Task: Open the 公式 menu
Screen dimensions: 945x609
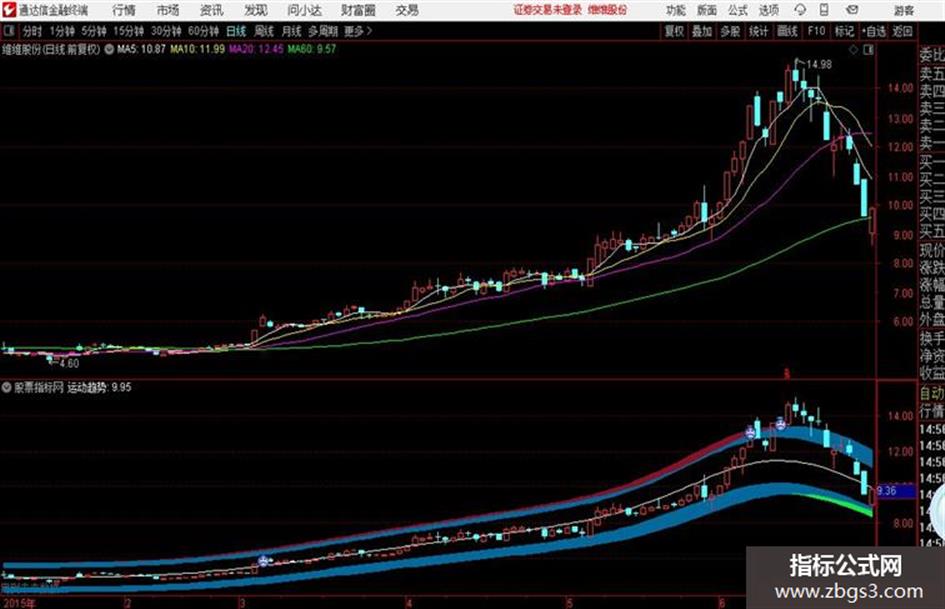Action: (738, 10)
